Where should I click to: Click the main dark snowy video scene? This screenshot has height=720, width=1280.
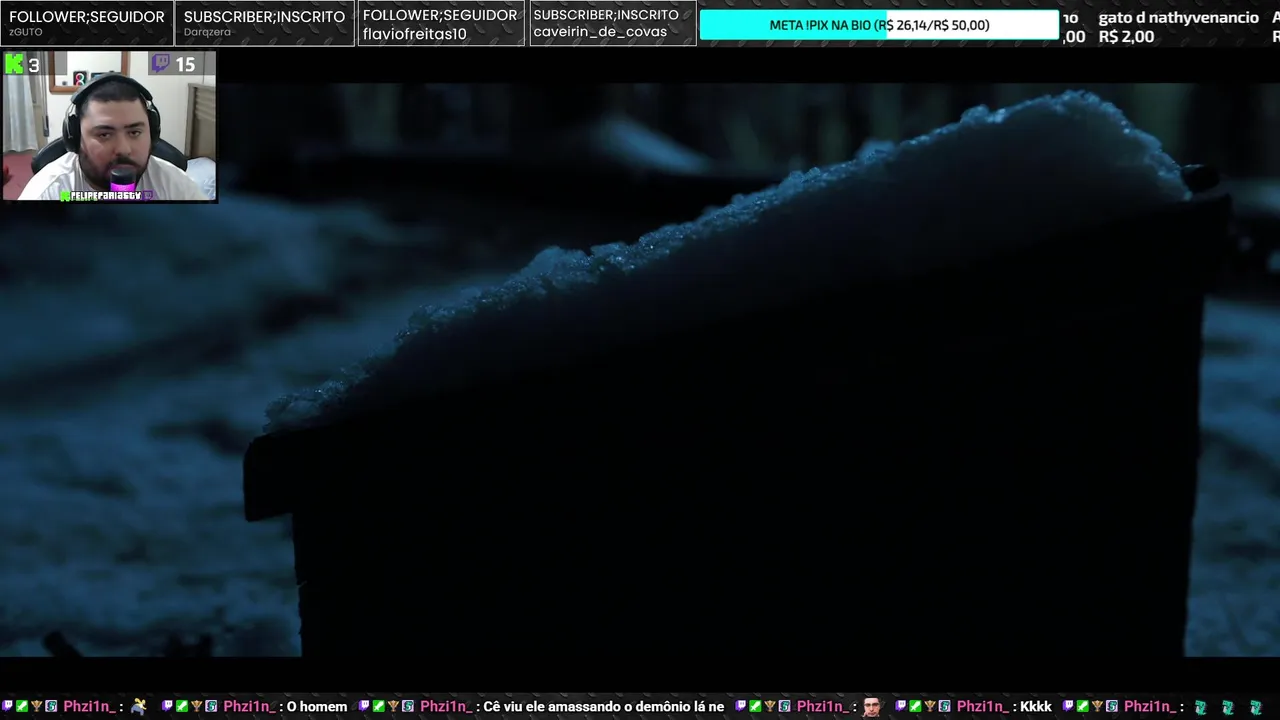click(x=640, y=370)
